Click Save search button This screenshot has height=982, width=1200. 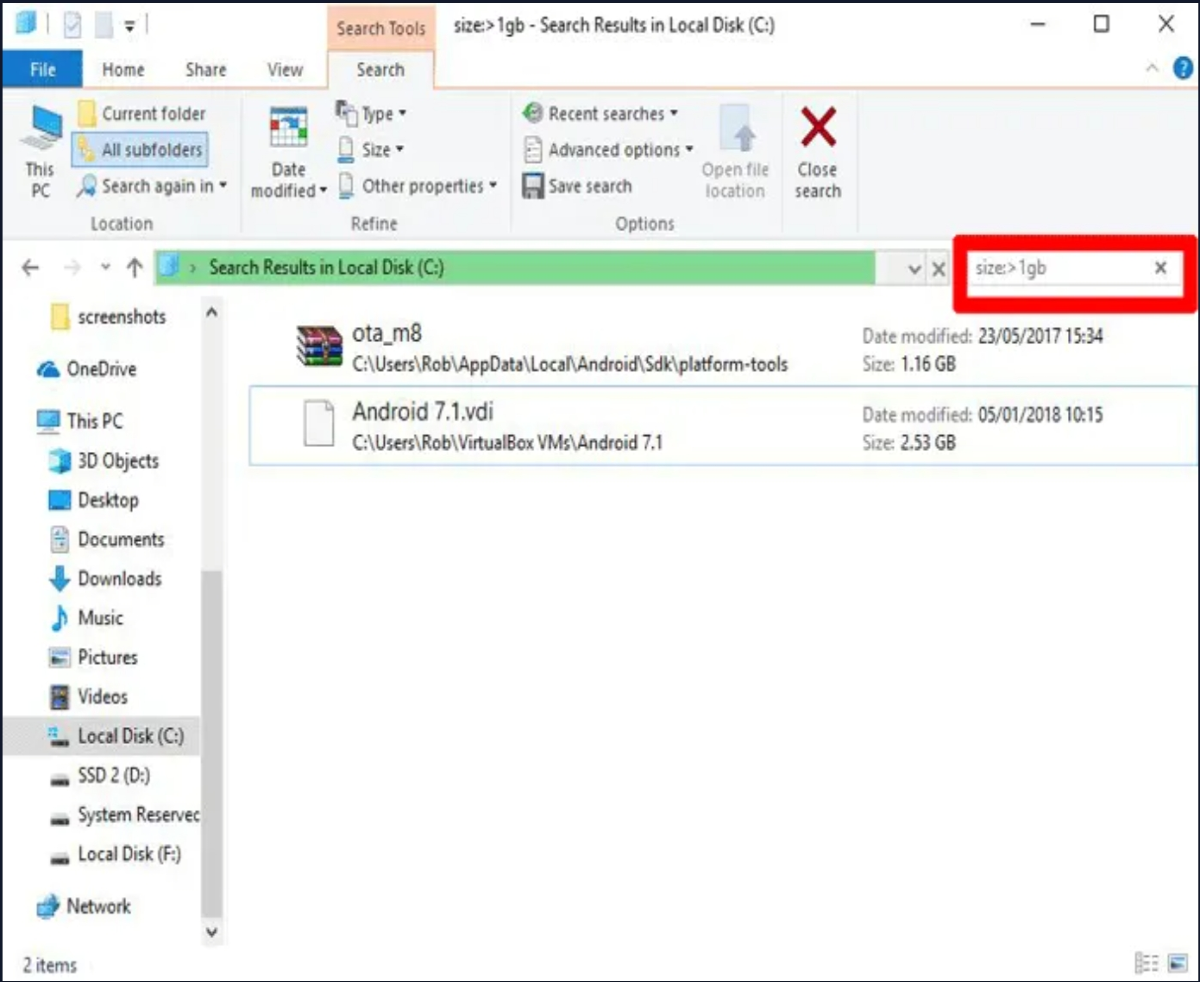point(577,186)
